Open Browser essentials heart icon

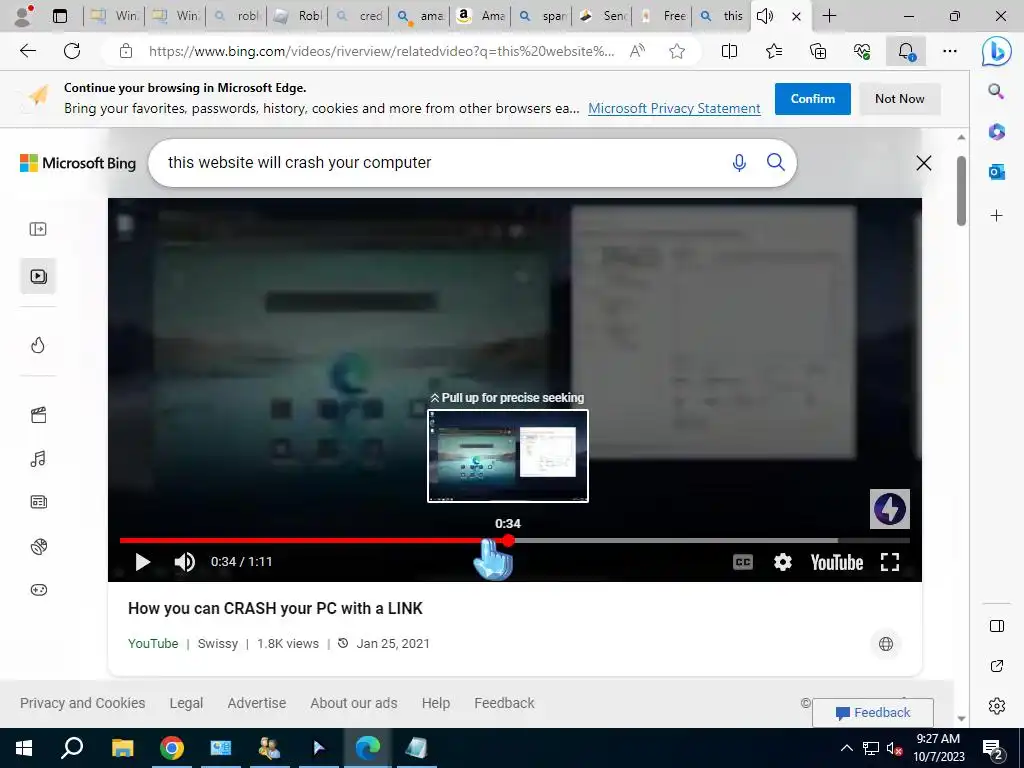[862, 51]
